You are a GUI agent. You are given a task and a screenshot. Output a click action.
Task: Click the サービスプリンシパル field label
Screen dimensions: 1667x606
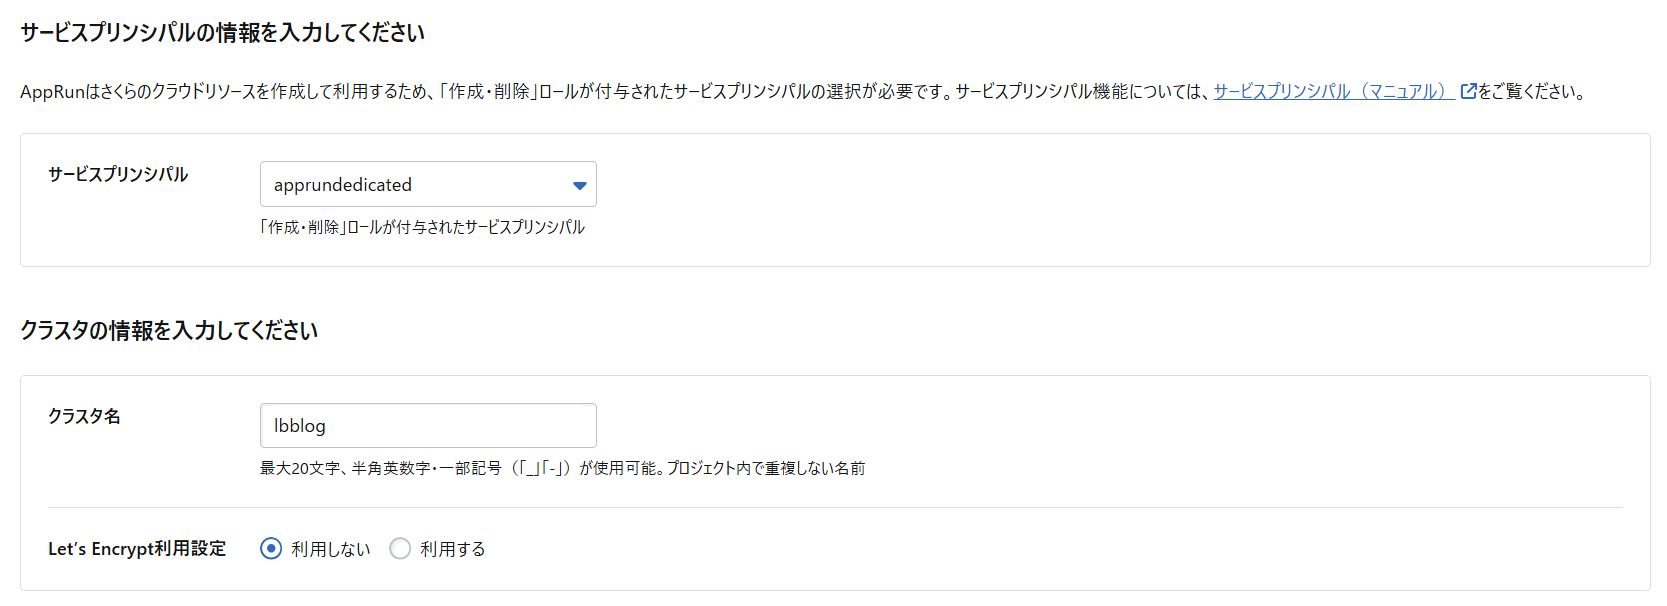coord(118,174)
